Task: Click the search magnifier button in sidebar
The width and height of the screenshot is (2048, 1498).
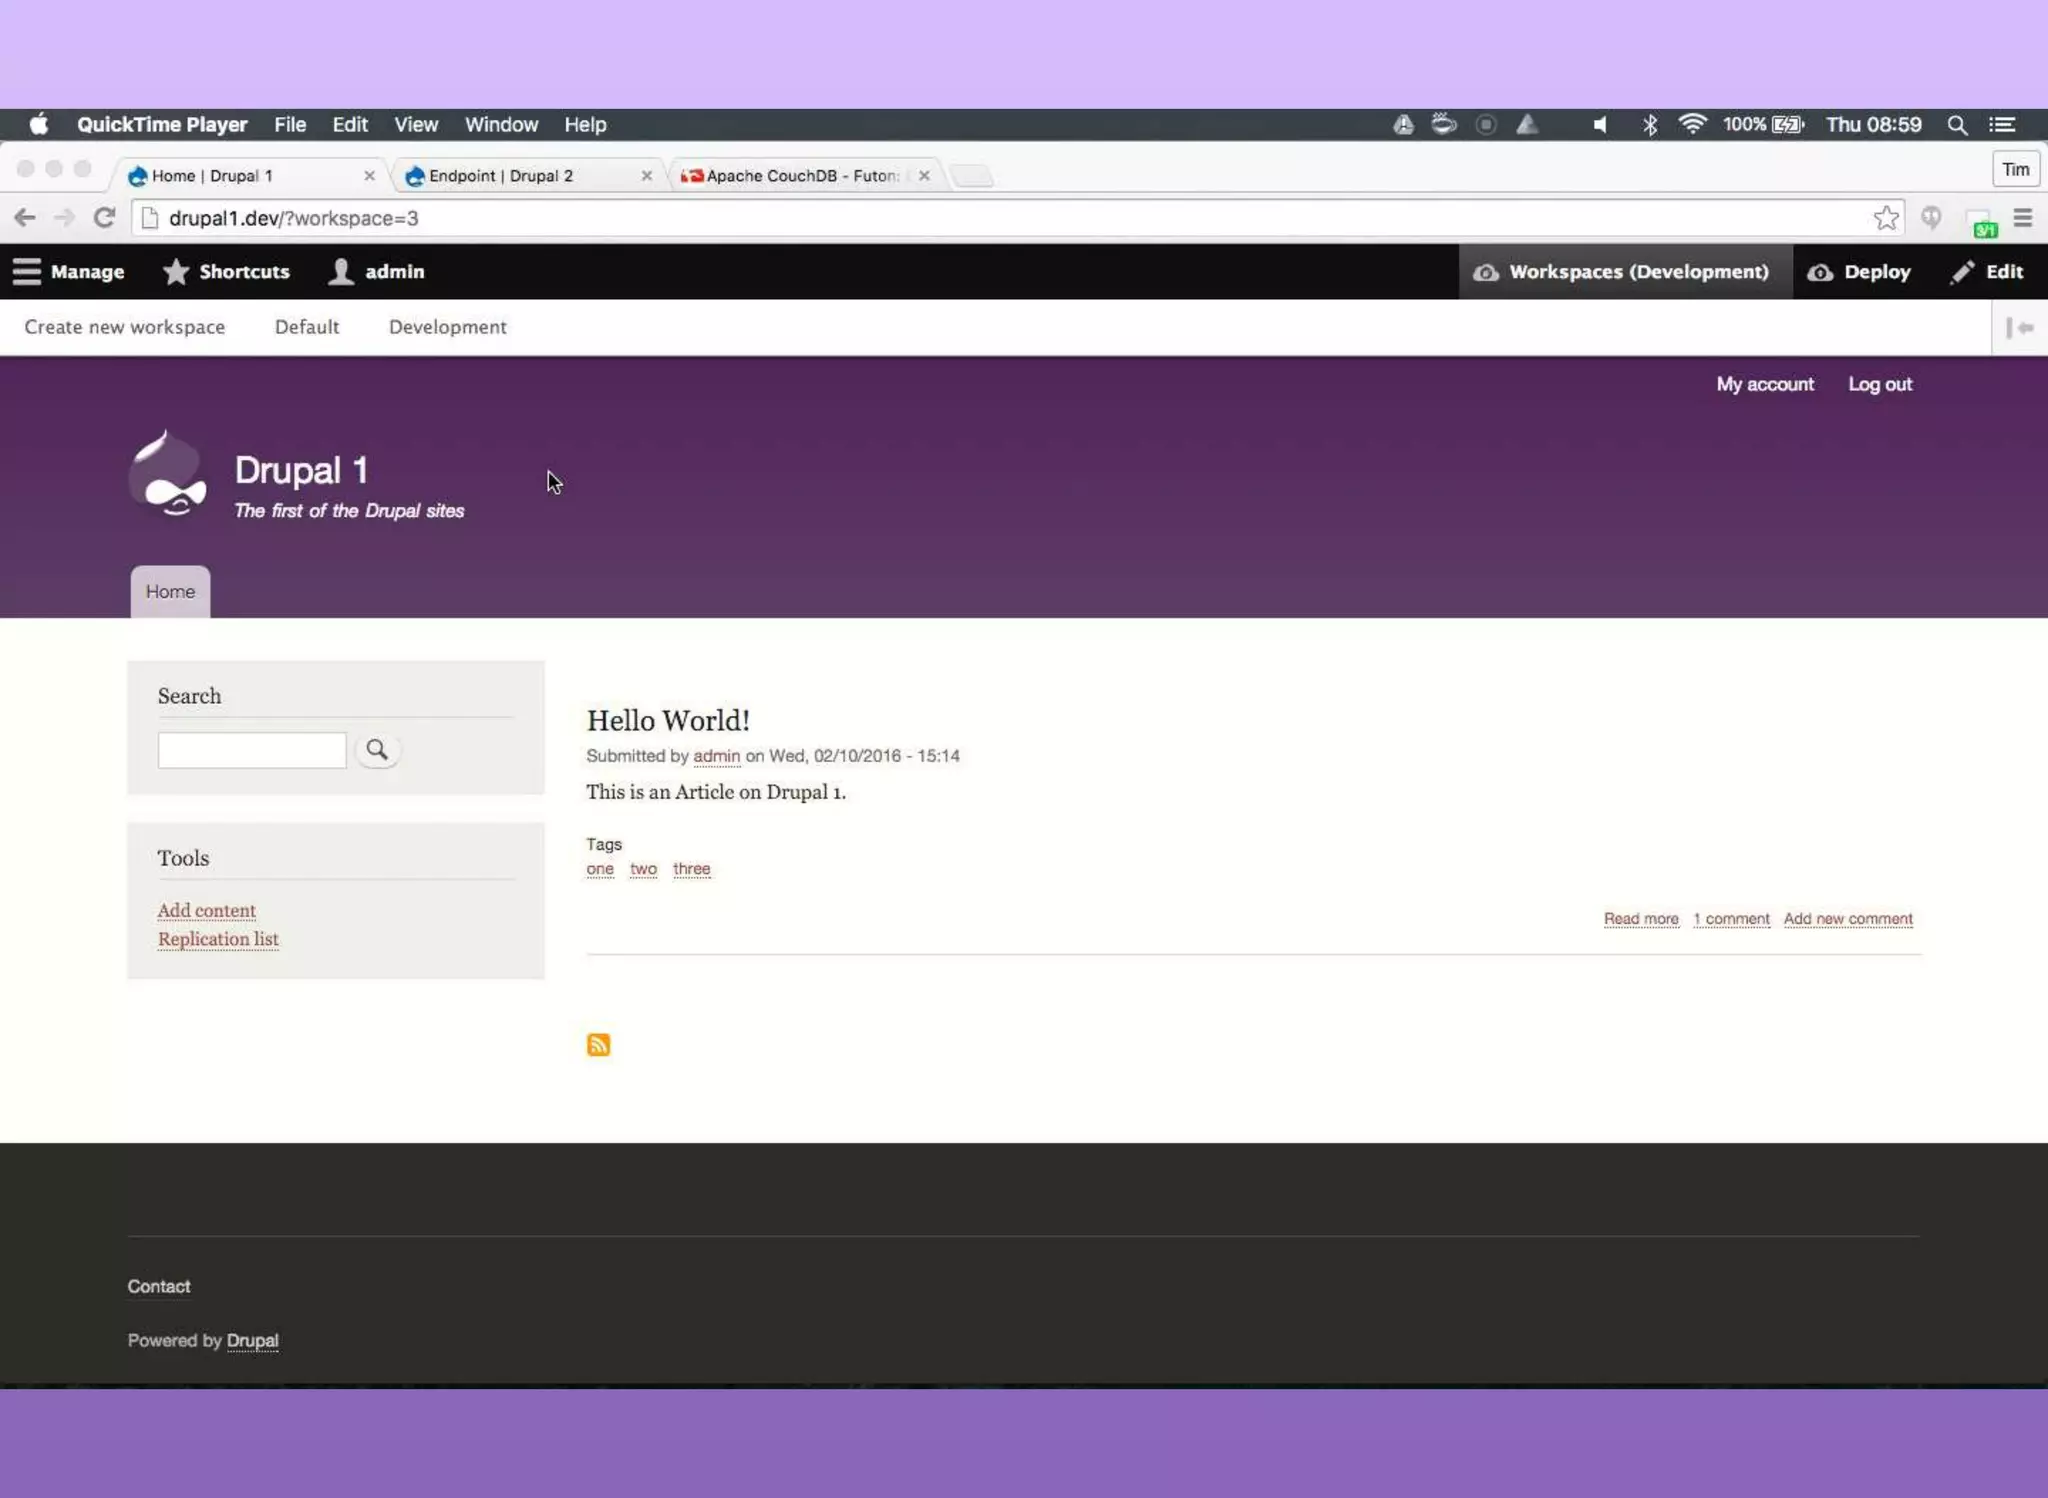Action: point(377,750)
